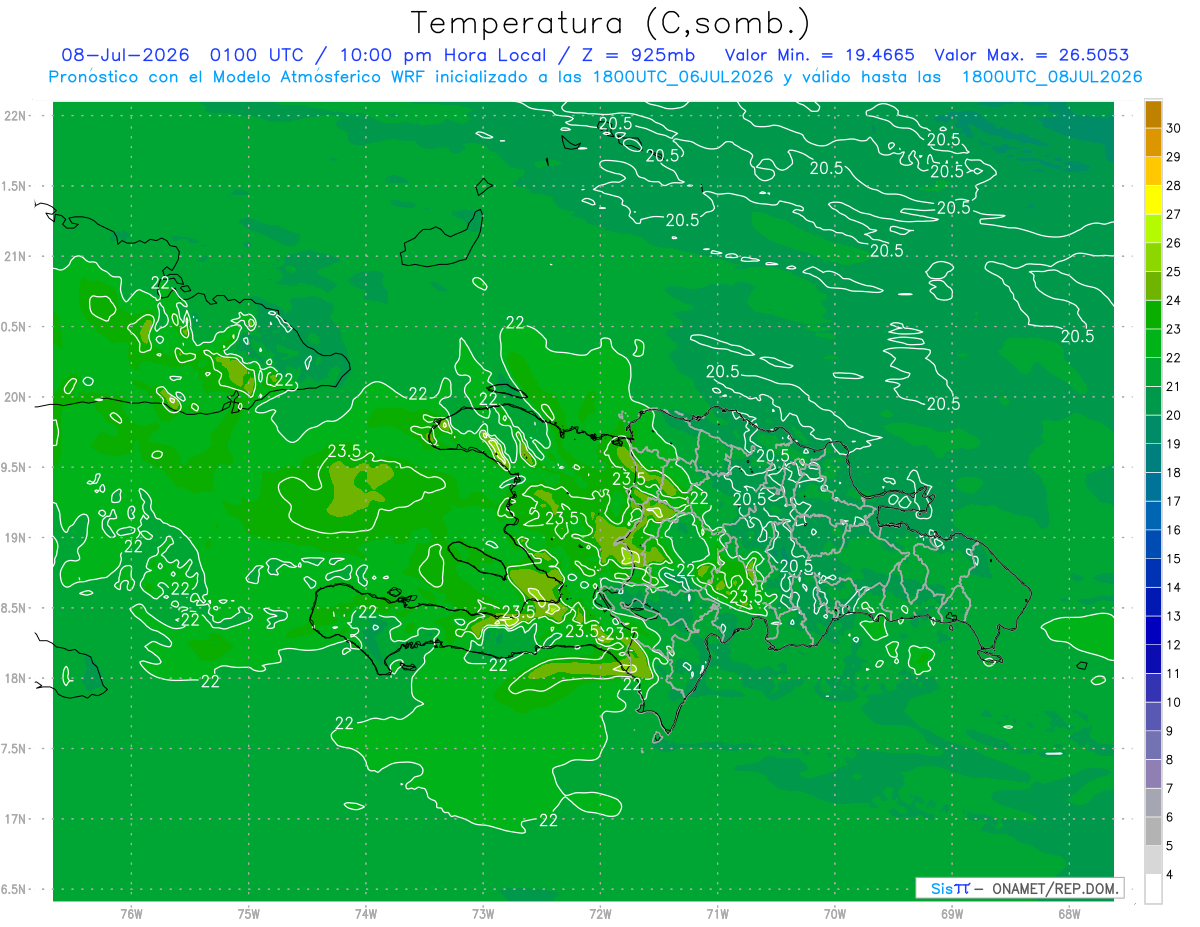The width and height of the screenshot is (1200, 927).
Task: Click the "69W" longitude axis label
Action: [952, 913]
